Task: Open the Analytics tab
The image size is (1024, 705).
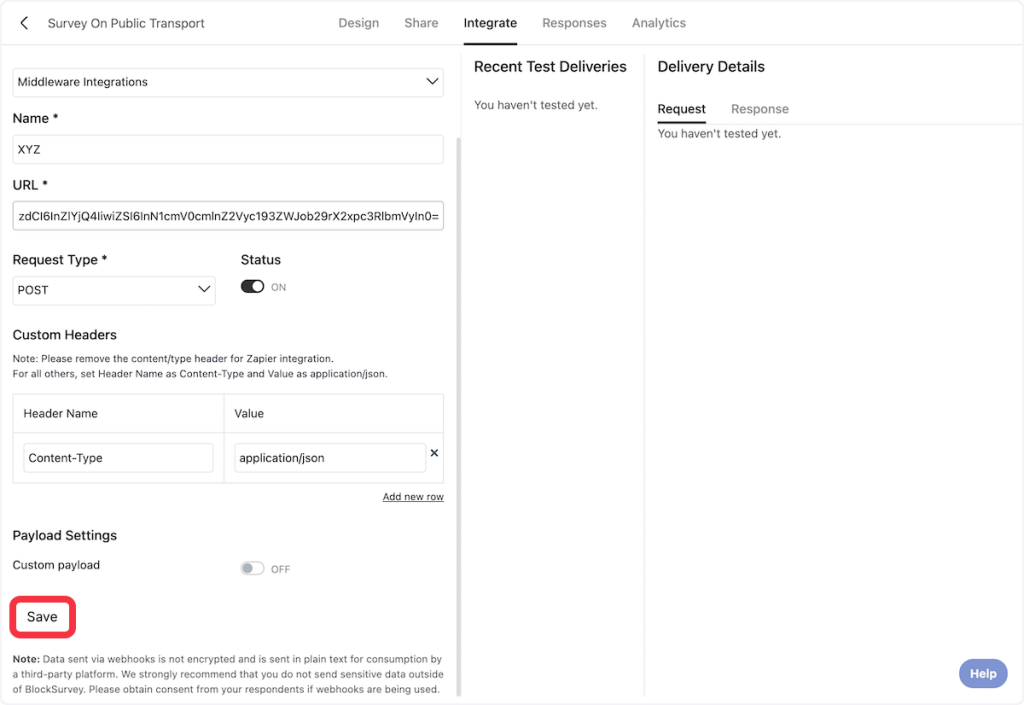Action: 658,23
